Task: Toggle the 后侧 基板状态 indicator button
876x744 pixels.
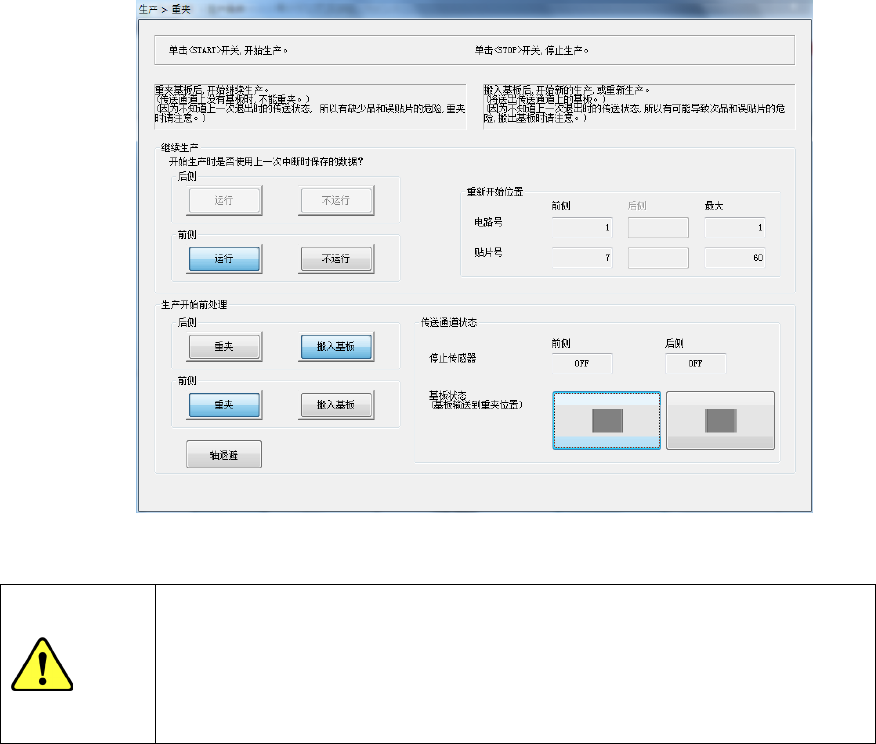Action: 721,421
